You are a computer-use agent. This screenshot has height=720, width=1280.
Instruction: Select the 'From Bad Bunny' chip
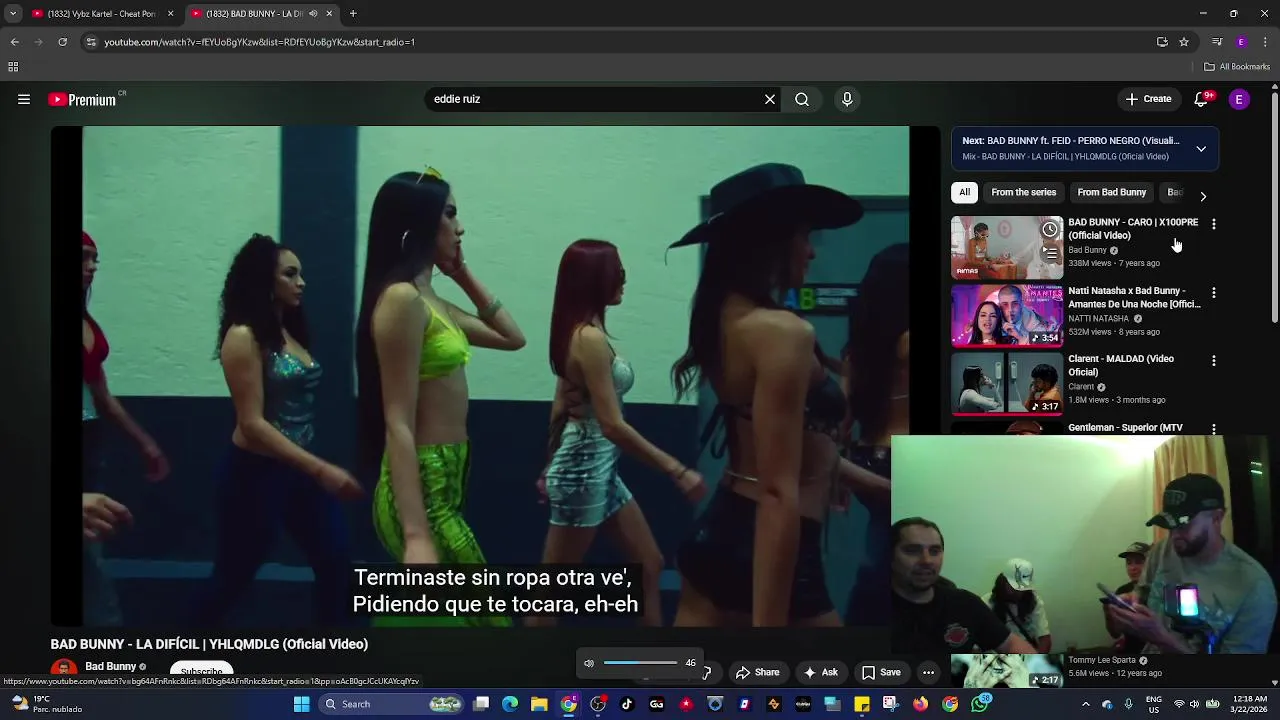click(1111, 192)
